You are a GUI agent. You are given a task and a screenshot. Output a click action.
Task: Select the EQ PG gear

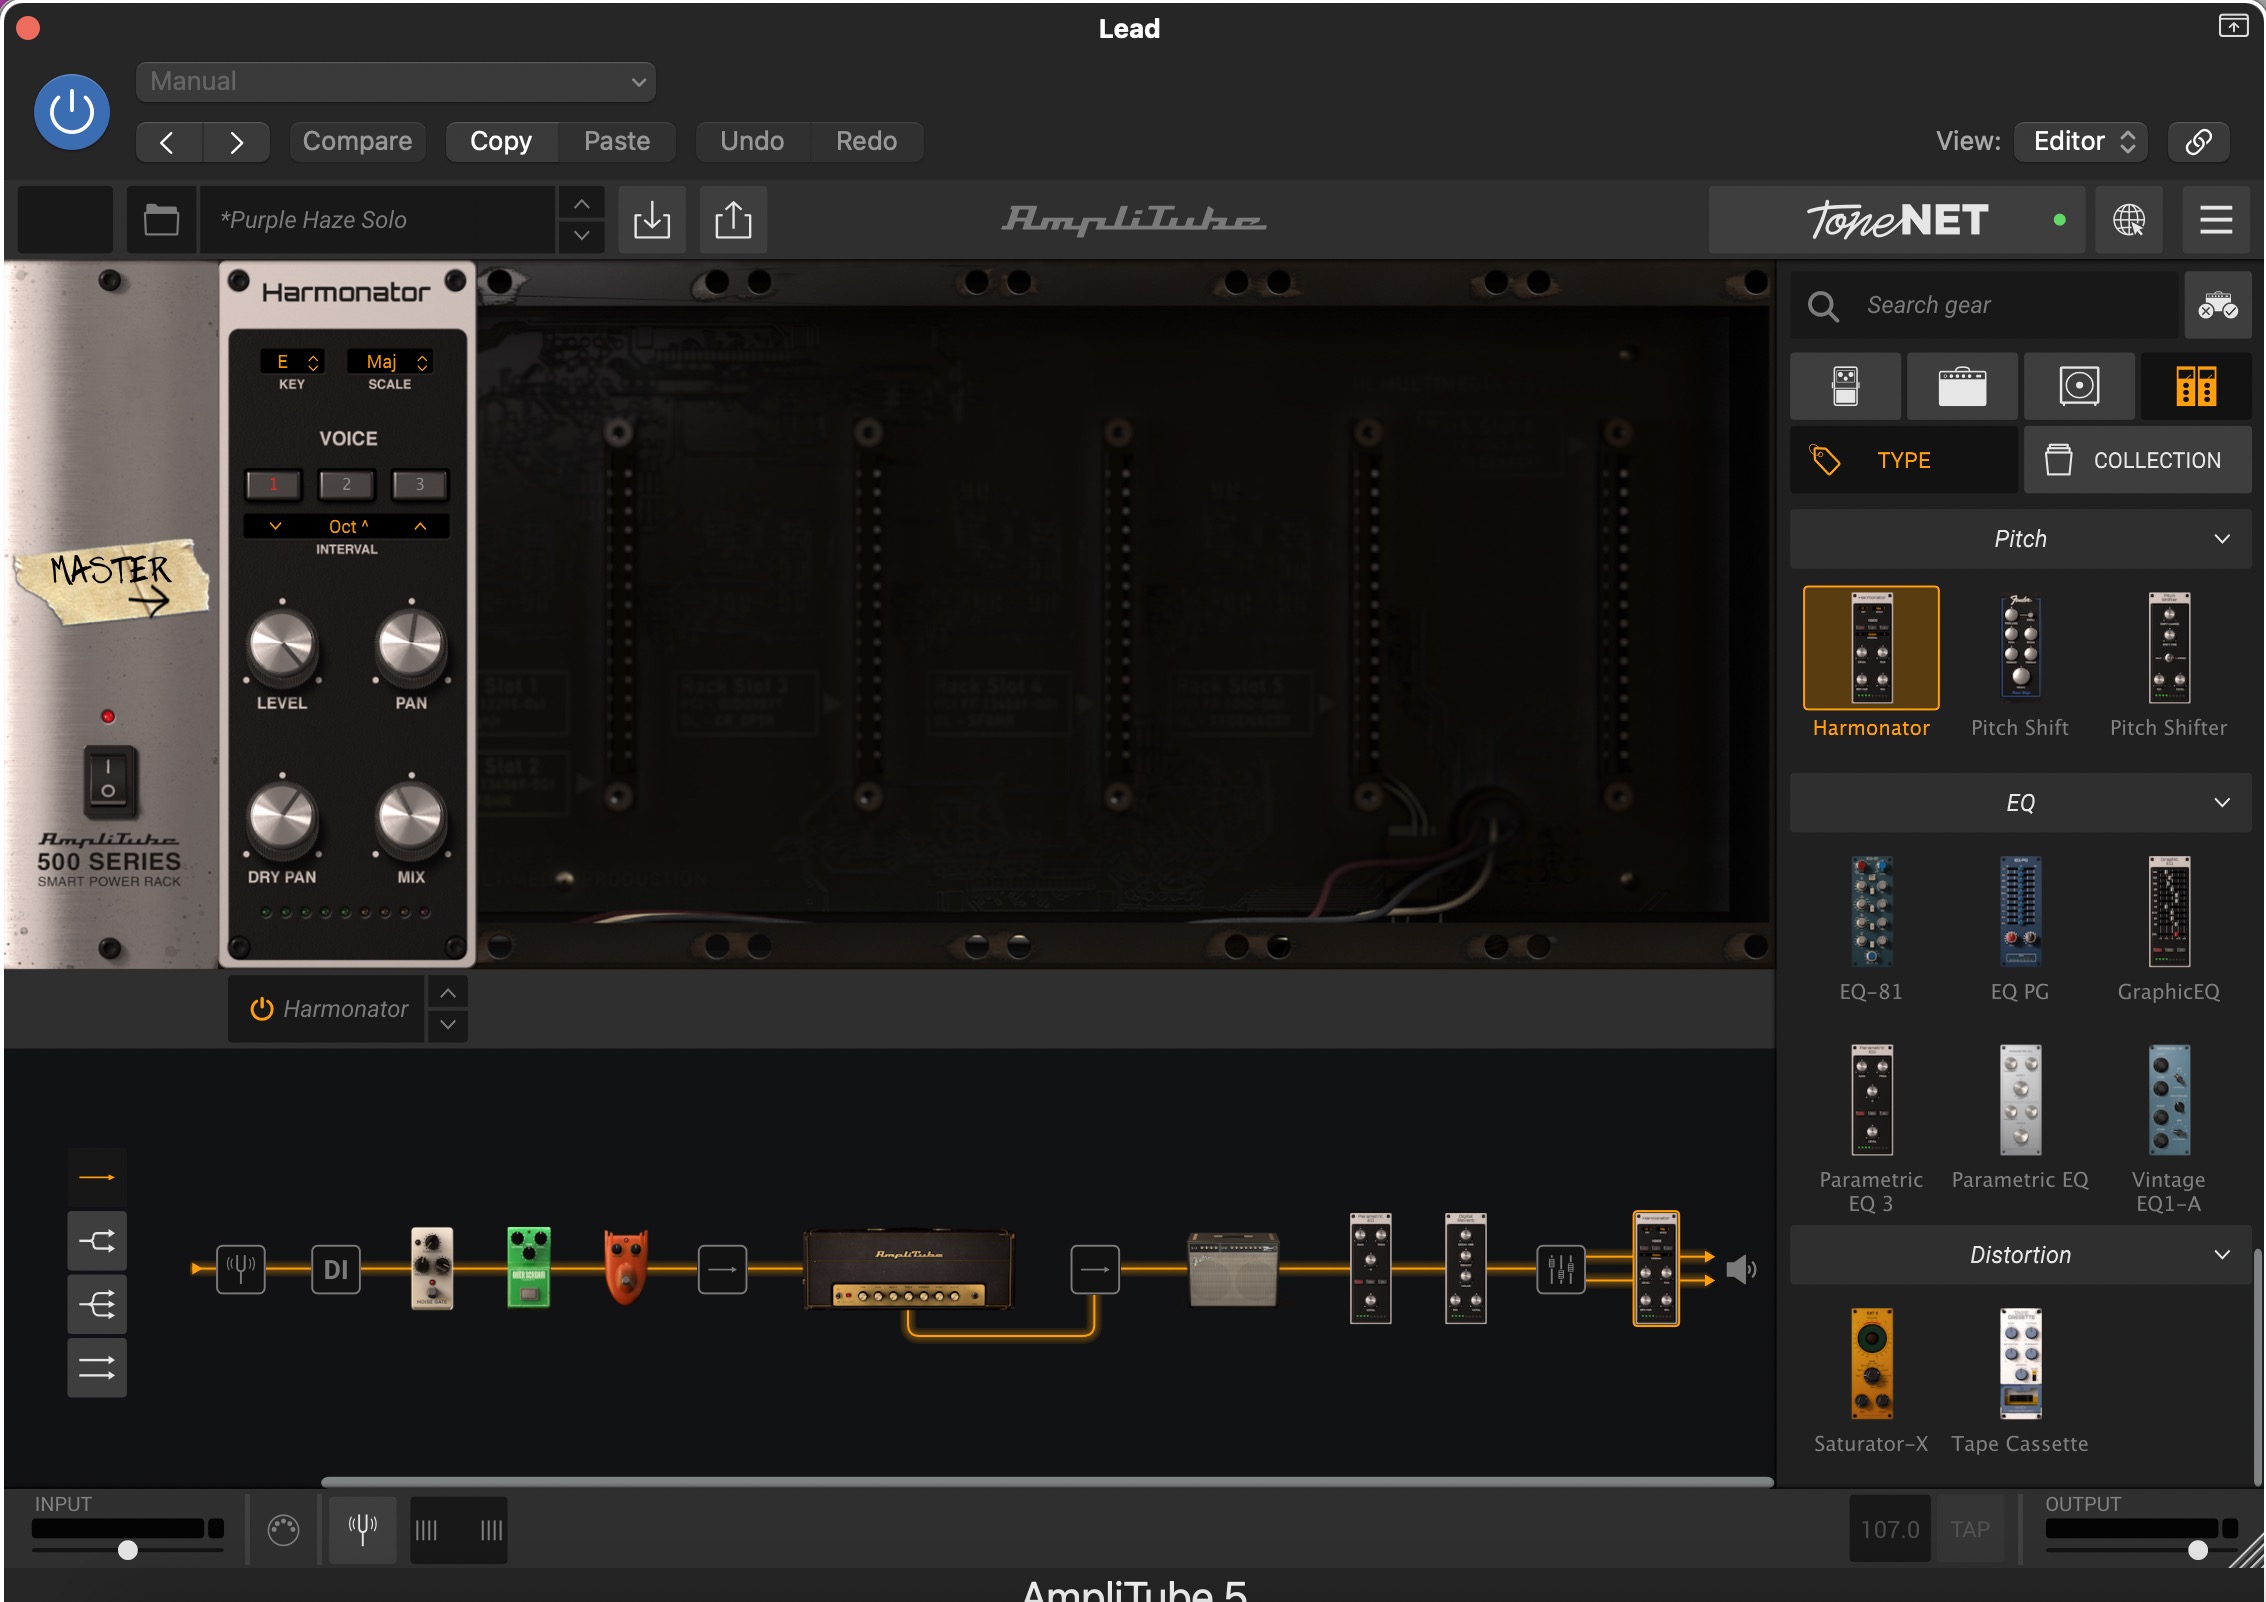point(2020,911)
